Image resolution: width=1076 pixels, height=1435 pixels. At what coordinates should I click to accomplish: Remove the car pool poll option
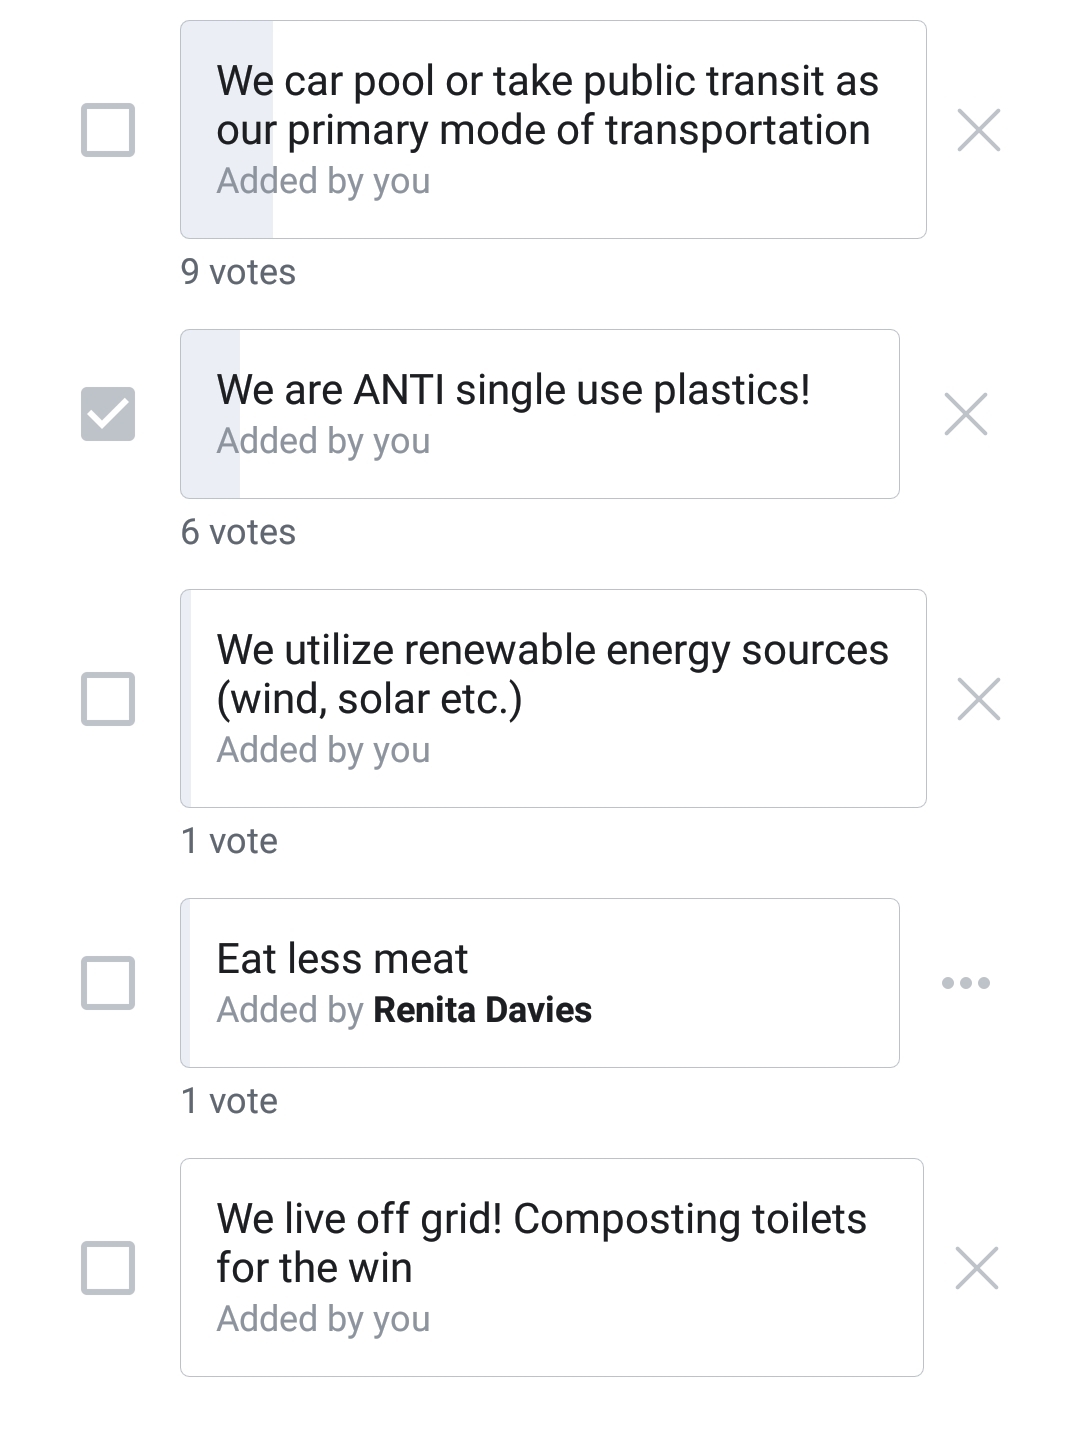point(978,130)
